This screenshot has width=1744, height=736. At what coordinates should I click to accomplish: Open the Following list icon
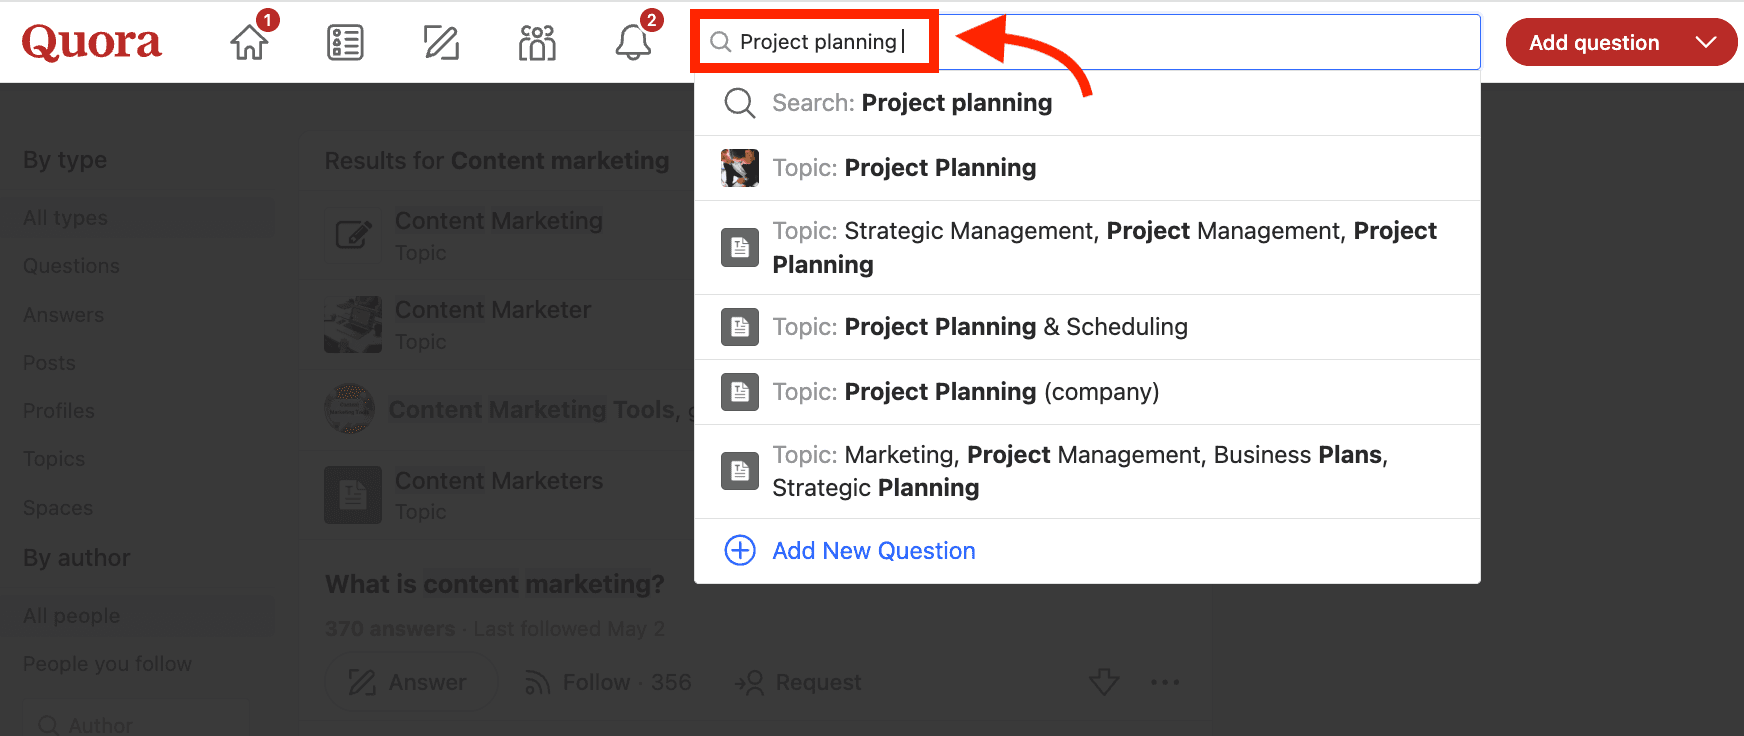pos(345,42)
